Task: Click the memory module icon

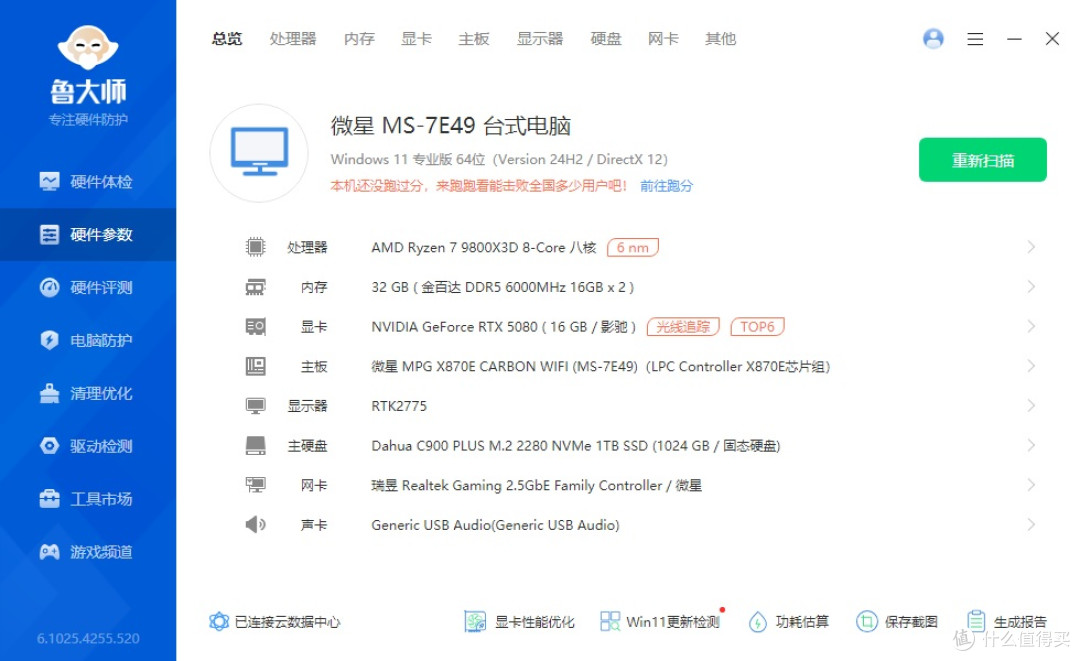Action: point(256,287)
